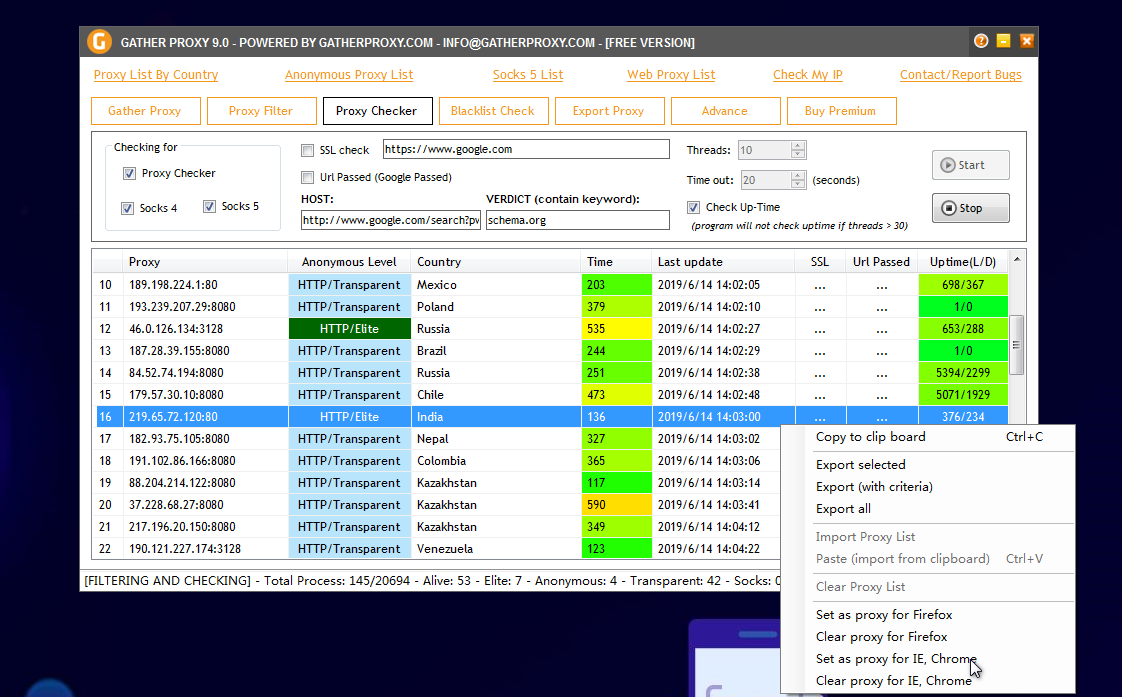Screen dimensions: 1122x697
Task: Select proxy 179.57.30.10:8080 row
Action: 551,395
